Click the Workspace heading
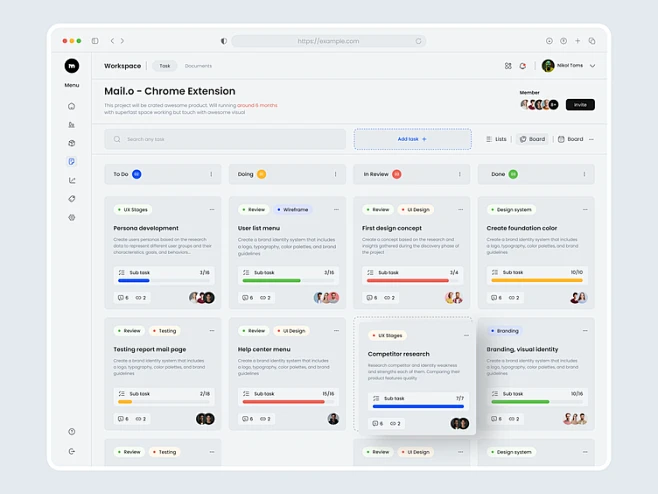Viewport: 658px width, 494px height. pyautogui.click(x=123, y=66)
